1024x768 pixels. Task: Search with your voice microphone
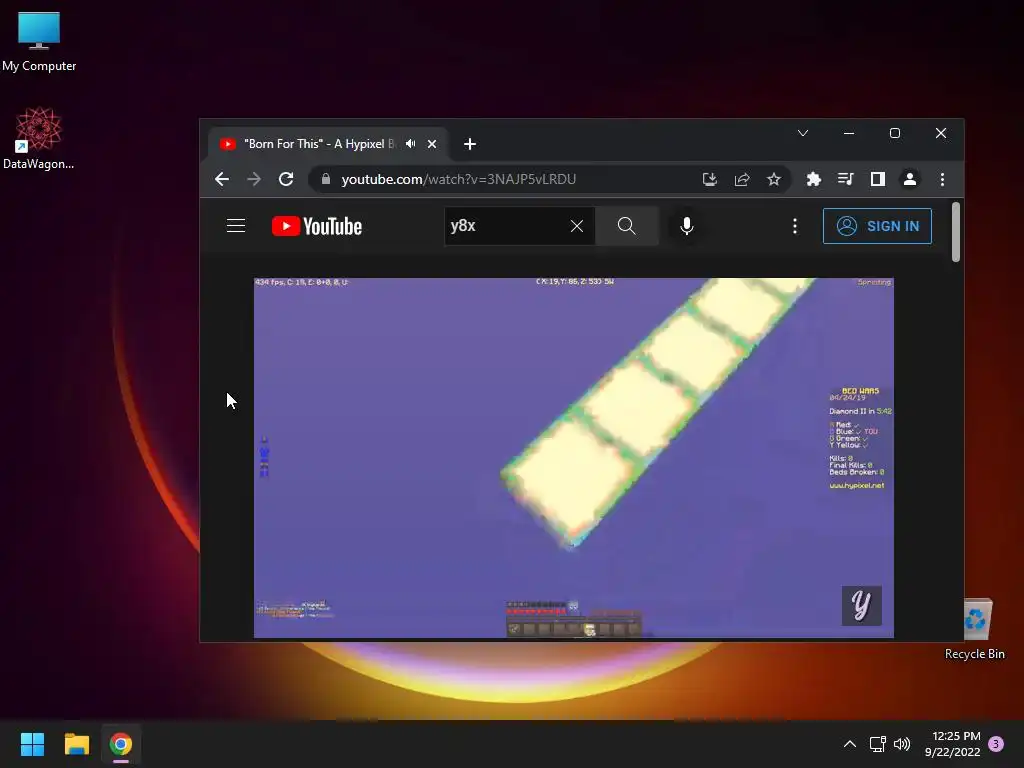point(686,226)
